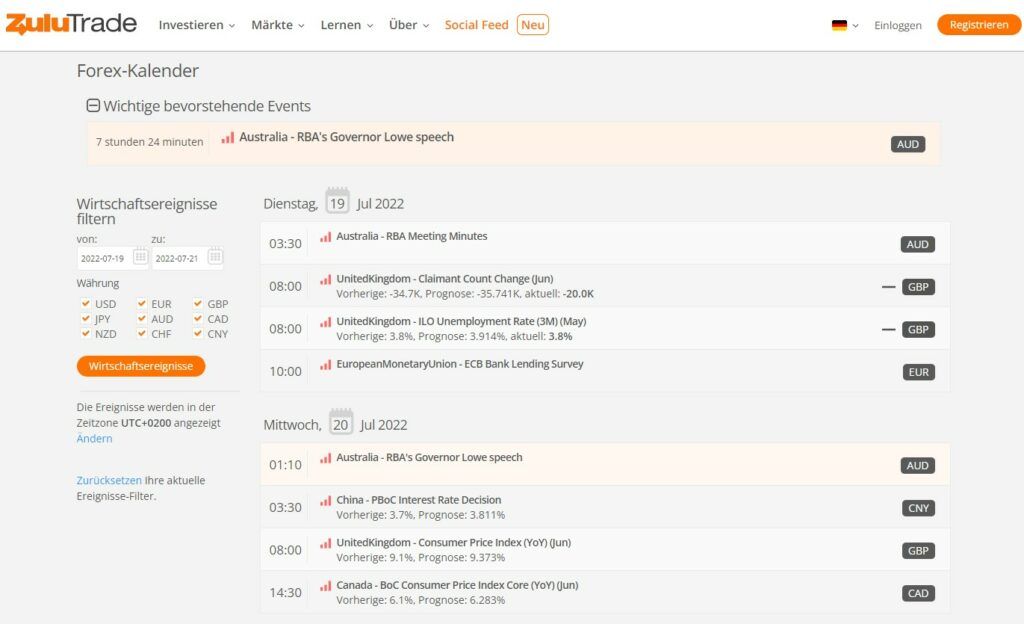The width and height of the screenshot is (1024, 624).
Task: Uncheck the NZD currency checkbox
Action: click(86, 333)
